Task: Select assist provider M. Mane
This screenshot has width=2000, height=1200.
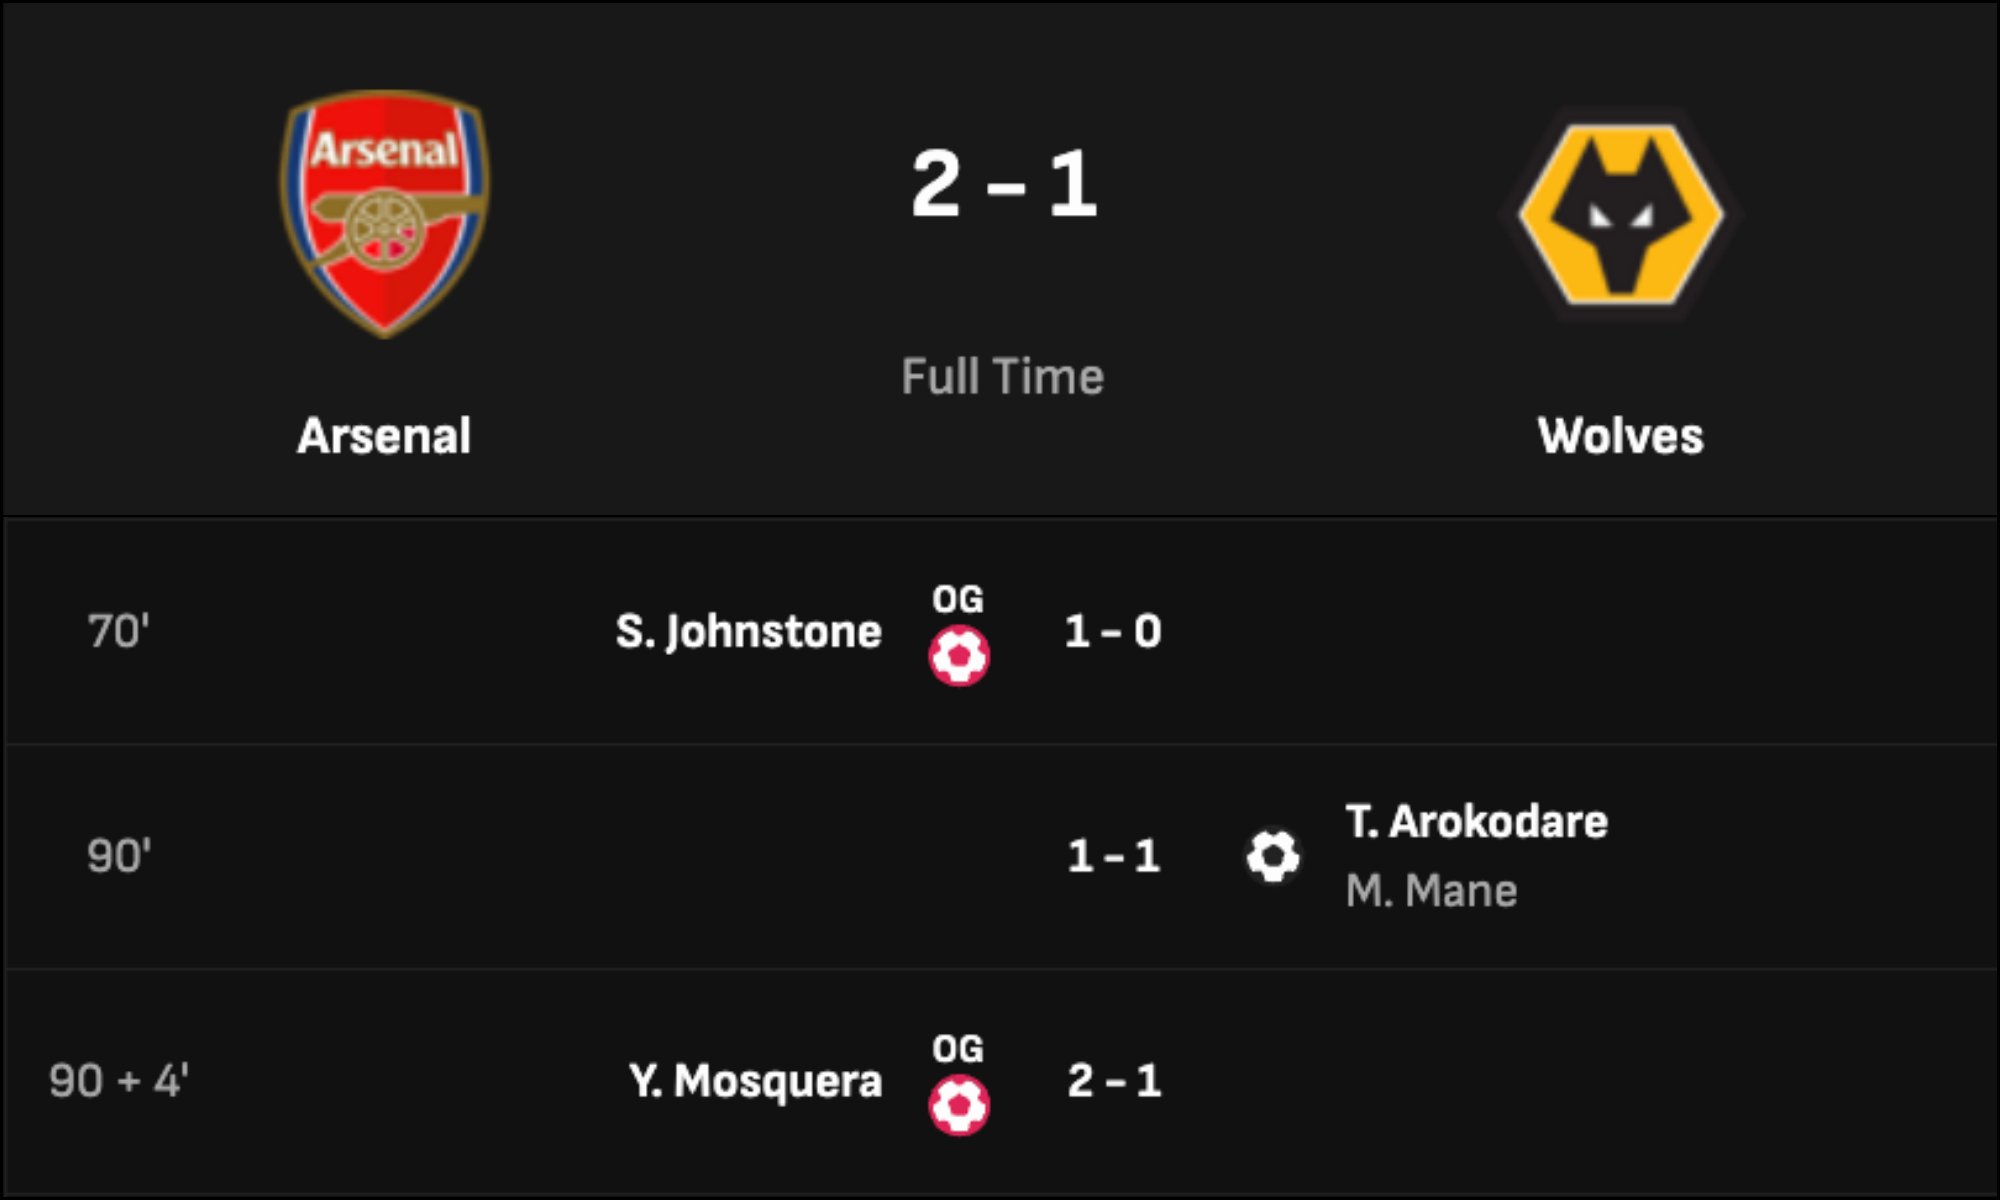Action: [1431, 891]
